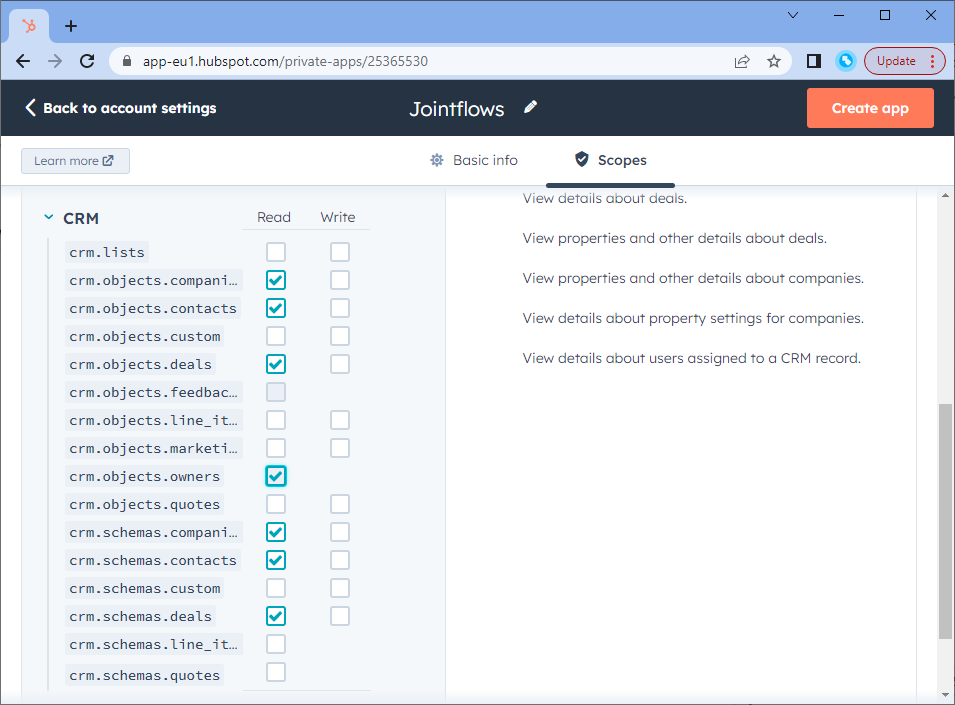
Task: Bookmark this page with the star icon
Action: (773, 61)
